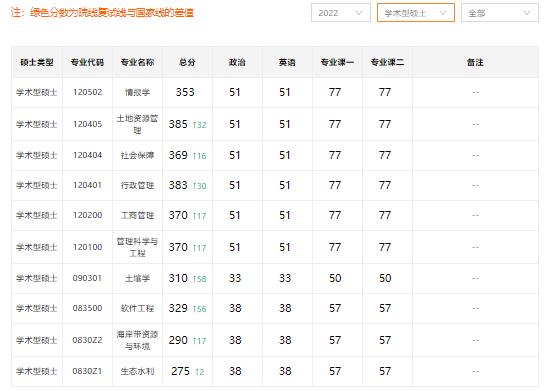Click total score 353
545x391 pixels.
tap(185, 92)
